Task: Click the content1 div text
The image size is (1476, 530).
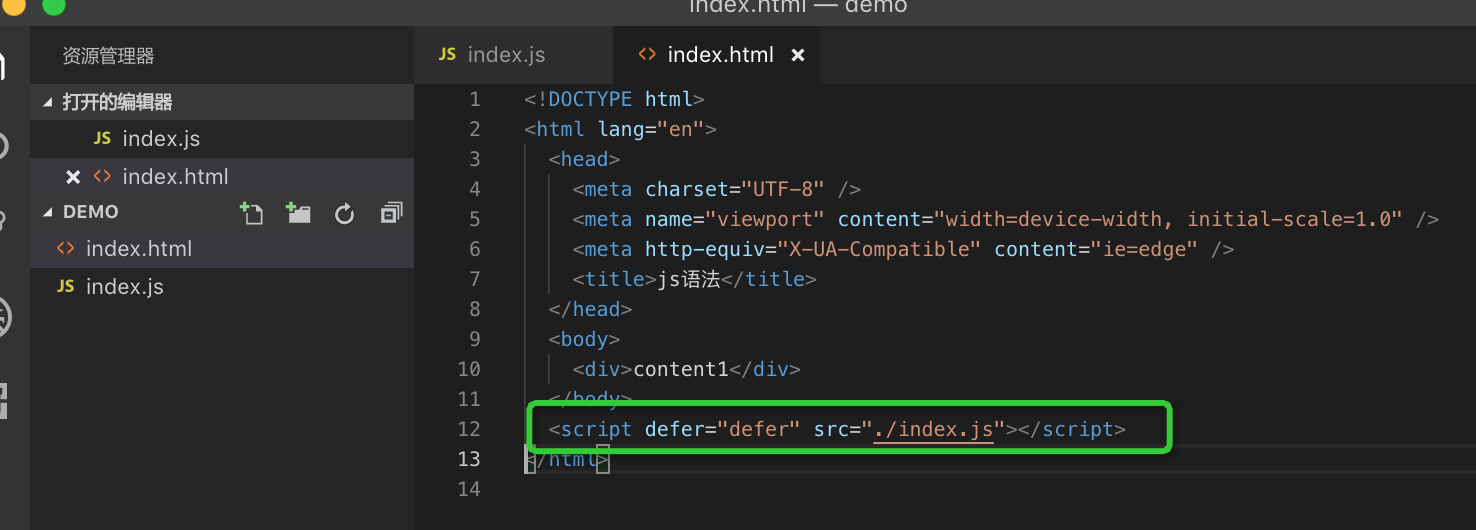Action: click(x=681, y=369)
